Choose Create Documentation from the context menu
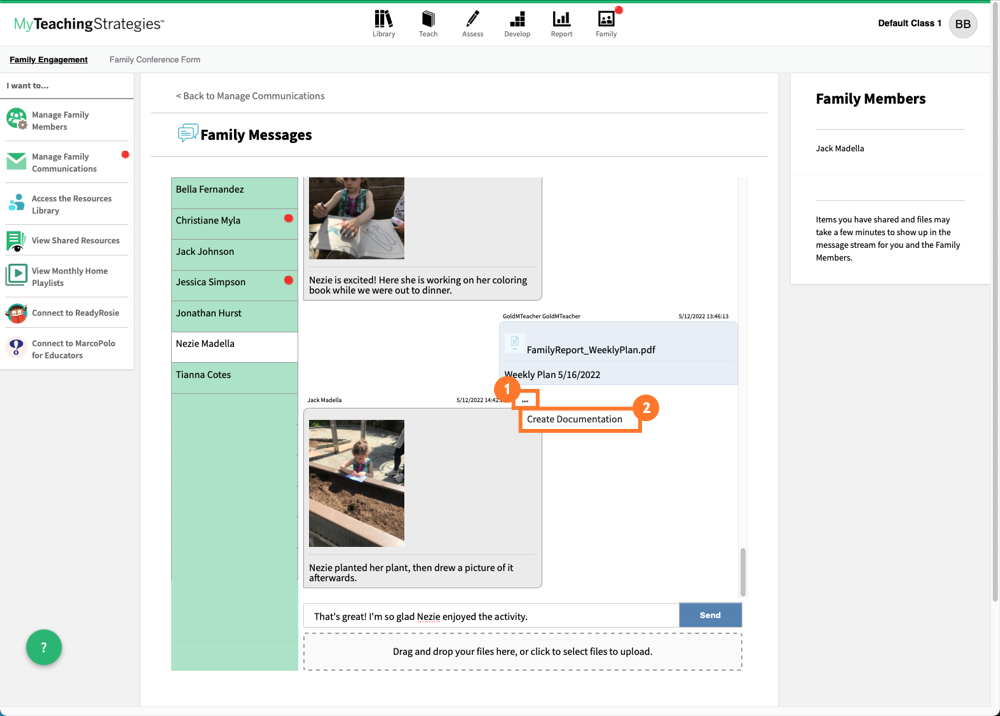 pos(574,419)
